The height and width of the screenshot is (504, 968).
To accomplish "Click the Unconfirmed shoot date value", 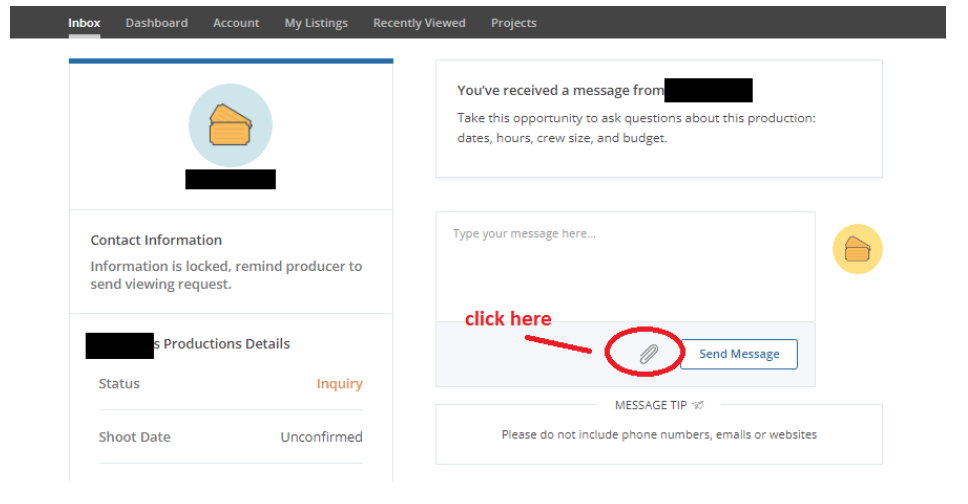I will [x=322, y=437].
